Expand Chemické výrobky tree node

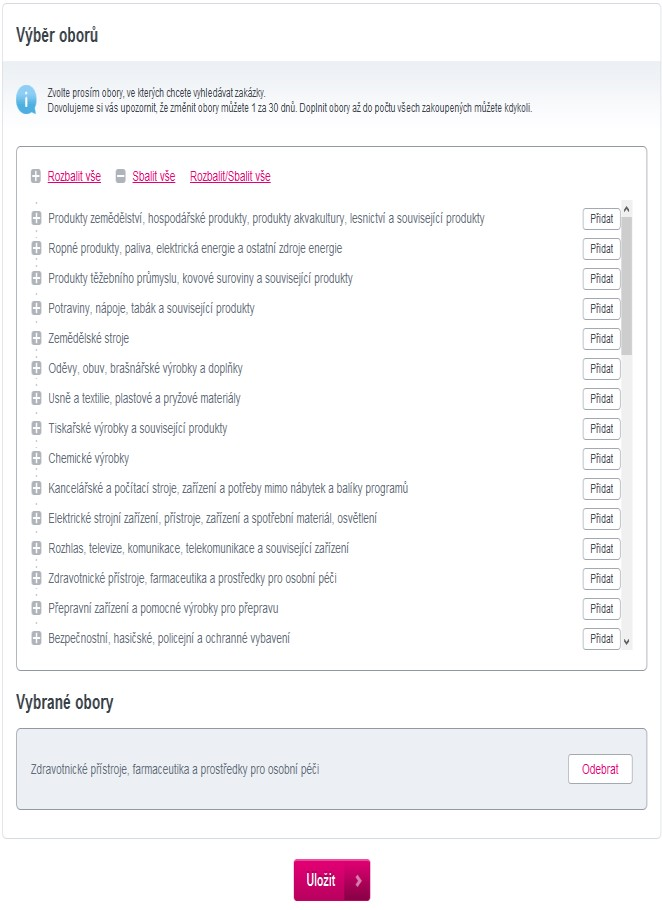36,458
